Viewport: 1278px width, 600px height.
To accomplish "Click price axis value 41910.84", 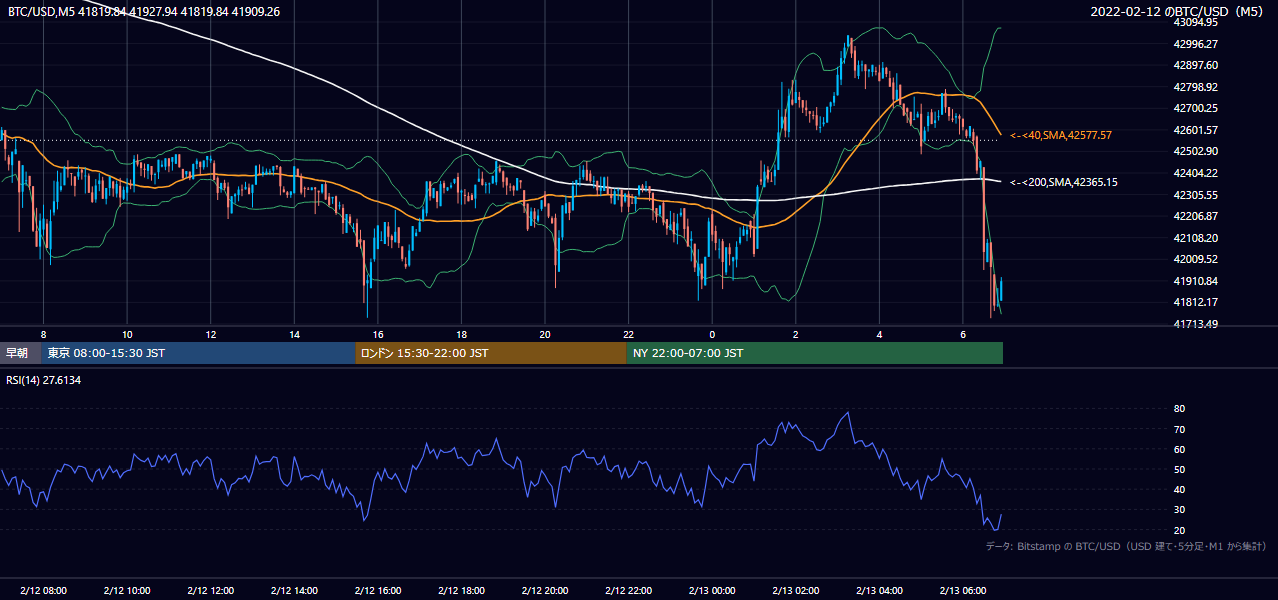I will 1195,281.
